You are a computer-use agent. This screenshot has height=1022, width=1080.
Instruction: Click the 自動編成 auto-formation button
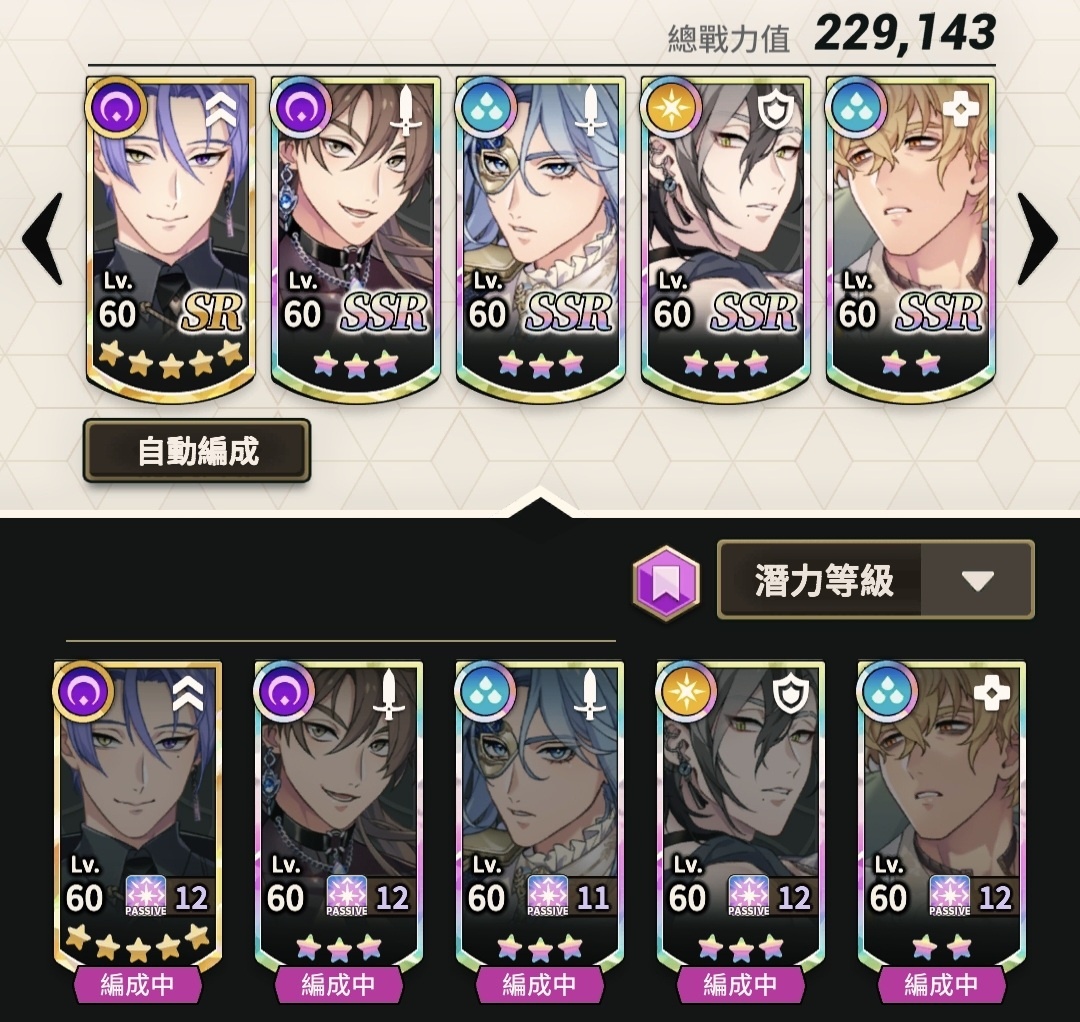[197, 451]
